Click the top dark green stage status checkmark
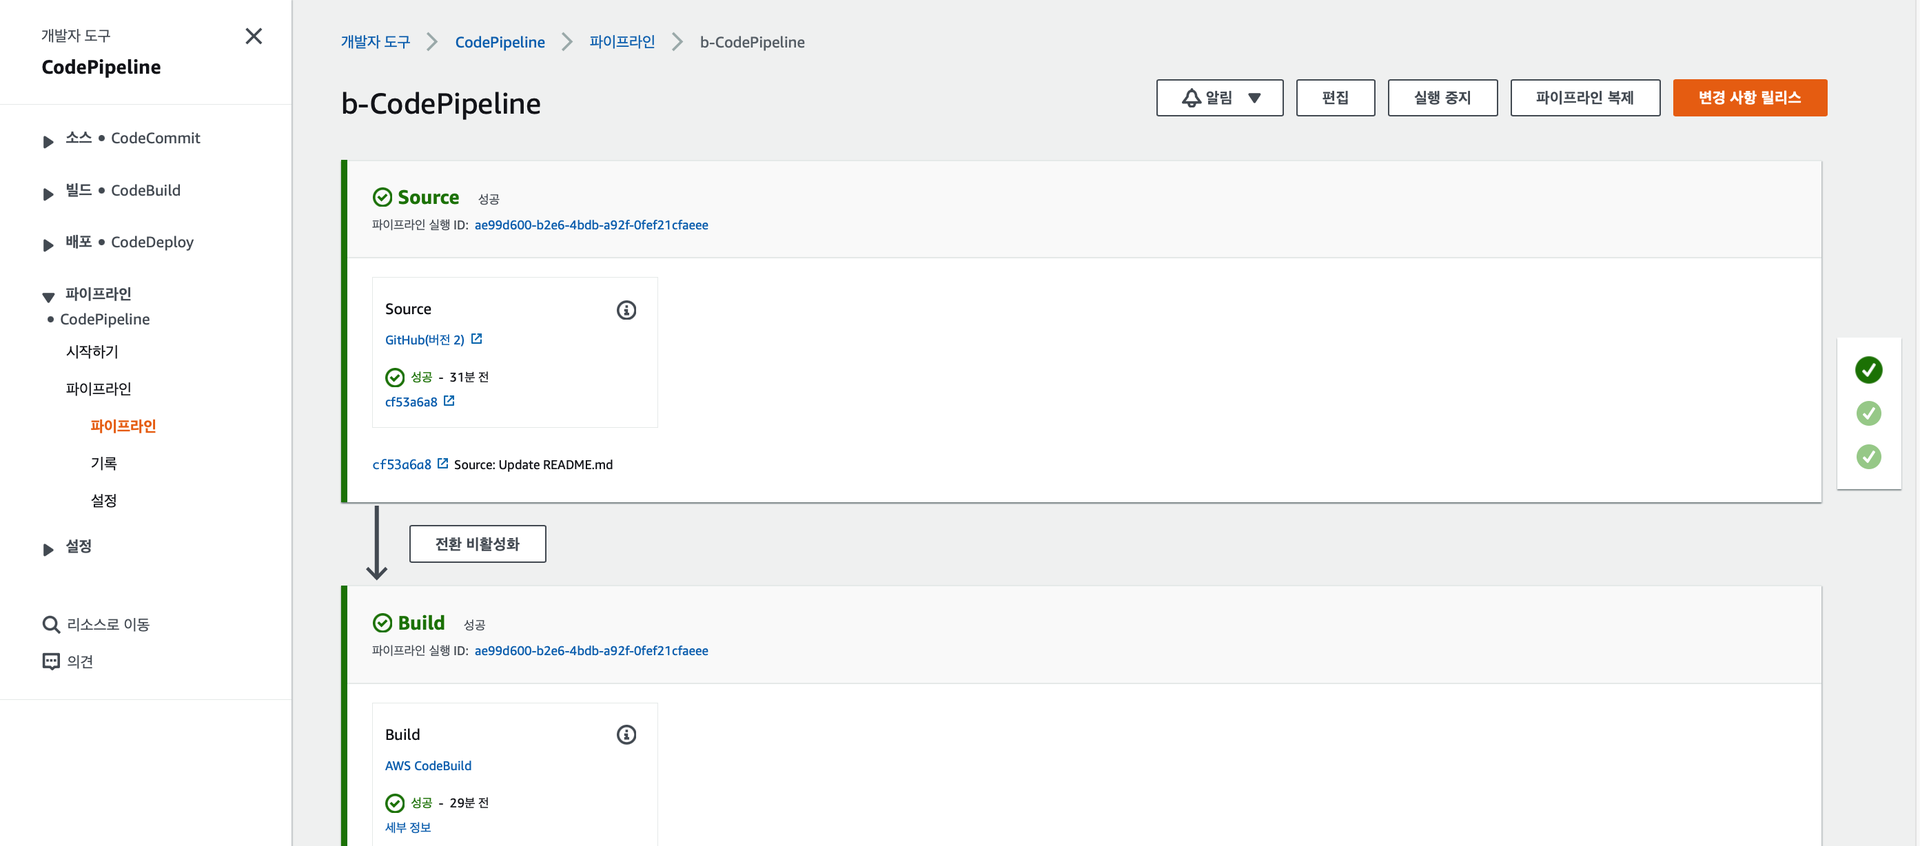Screen dimensions: 1920x846 pyautogui.click(x=1868, y=370)
